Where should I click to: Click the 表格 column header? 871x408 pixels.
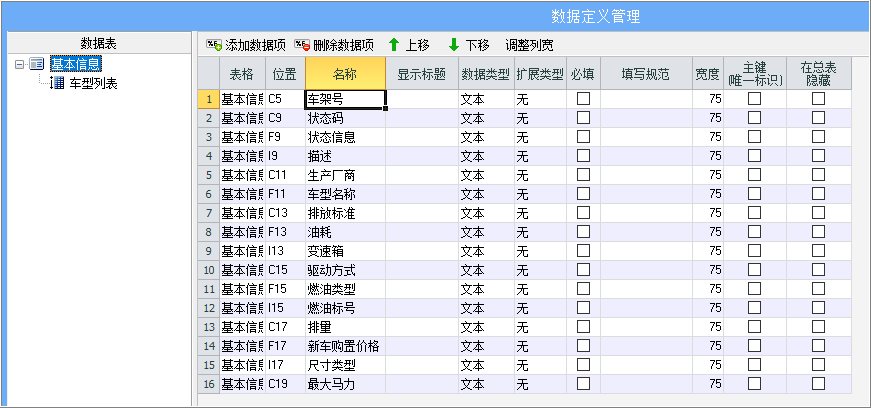point(243,73)
